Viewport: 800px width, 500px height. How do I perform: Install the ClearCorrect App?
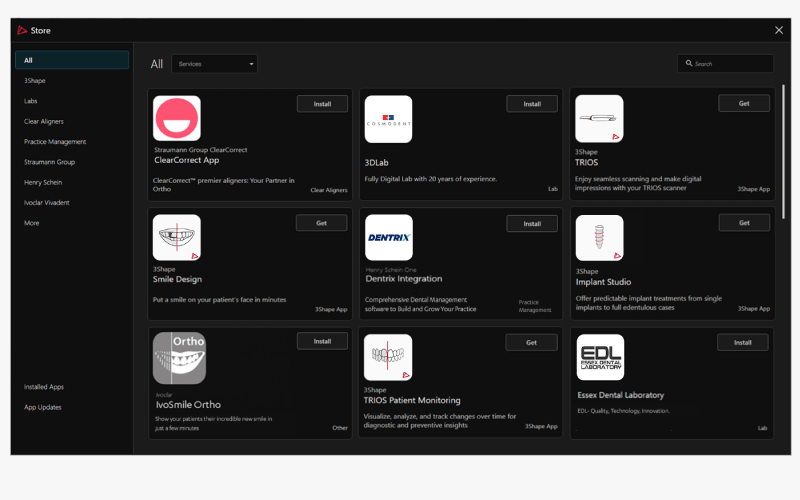pos(322,104)
